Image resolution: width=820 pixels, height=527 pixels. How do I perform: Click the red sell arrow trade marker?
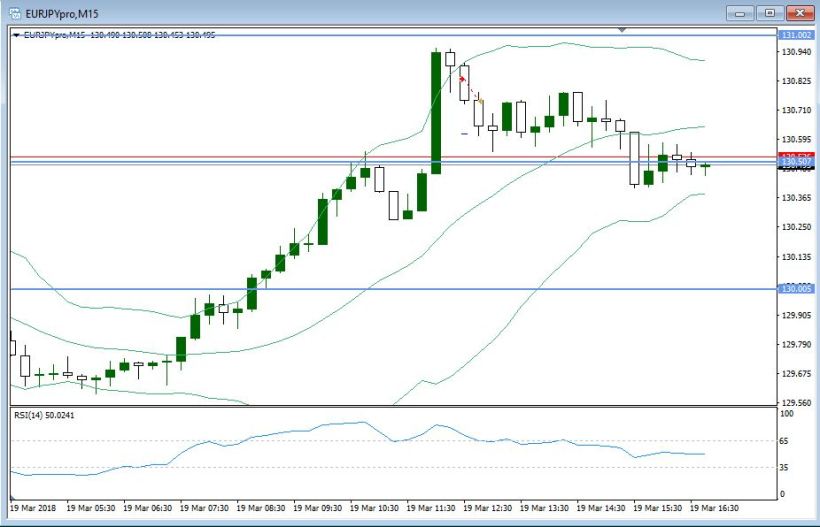click(462, 77)
